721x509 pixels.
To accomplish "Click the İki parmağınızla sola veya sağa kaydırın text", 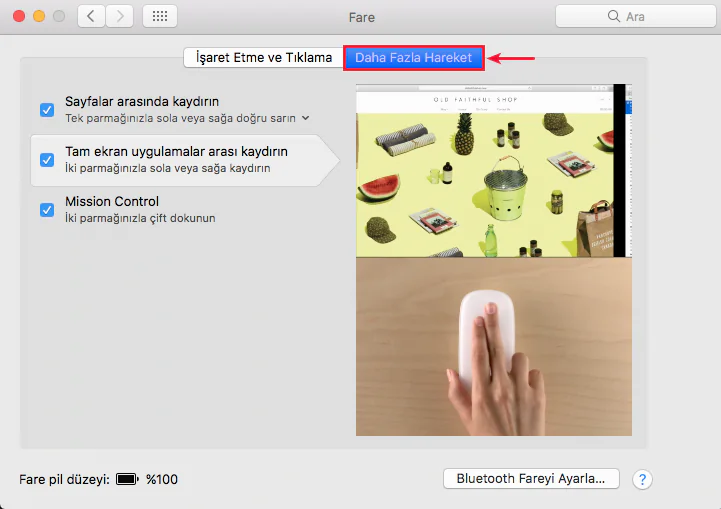I will click(167, 168).
